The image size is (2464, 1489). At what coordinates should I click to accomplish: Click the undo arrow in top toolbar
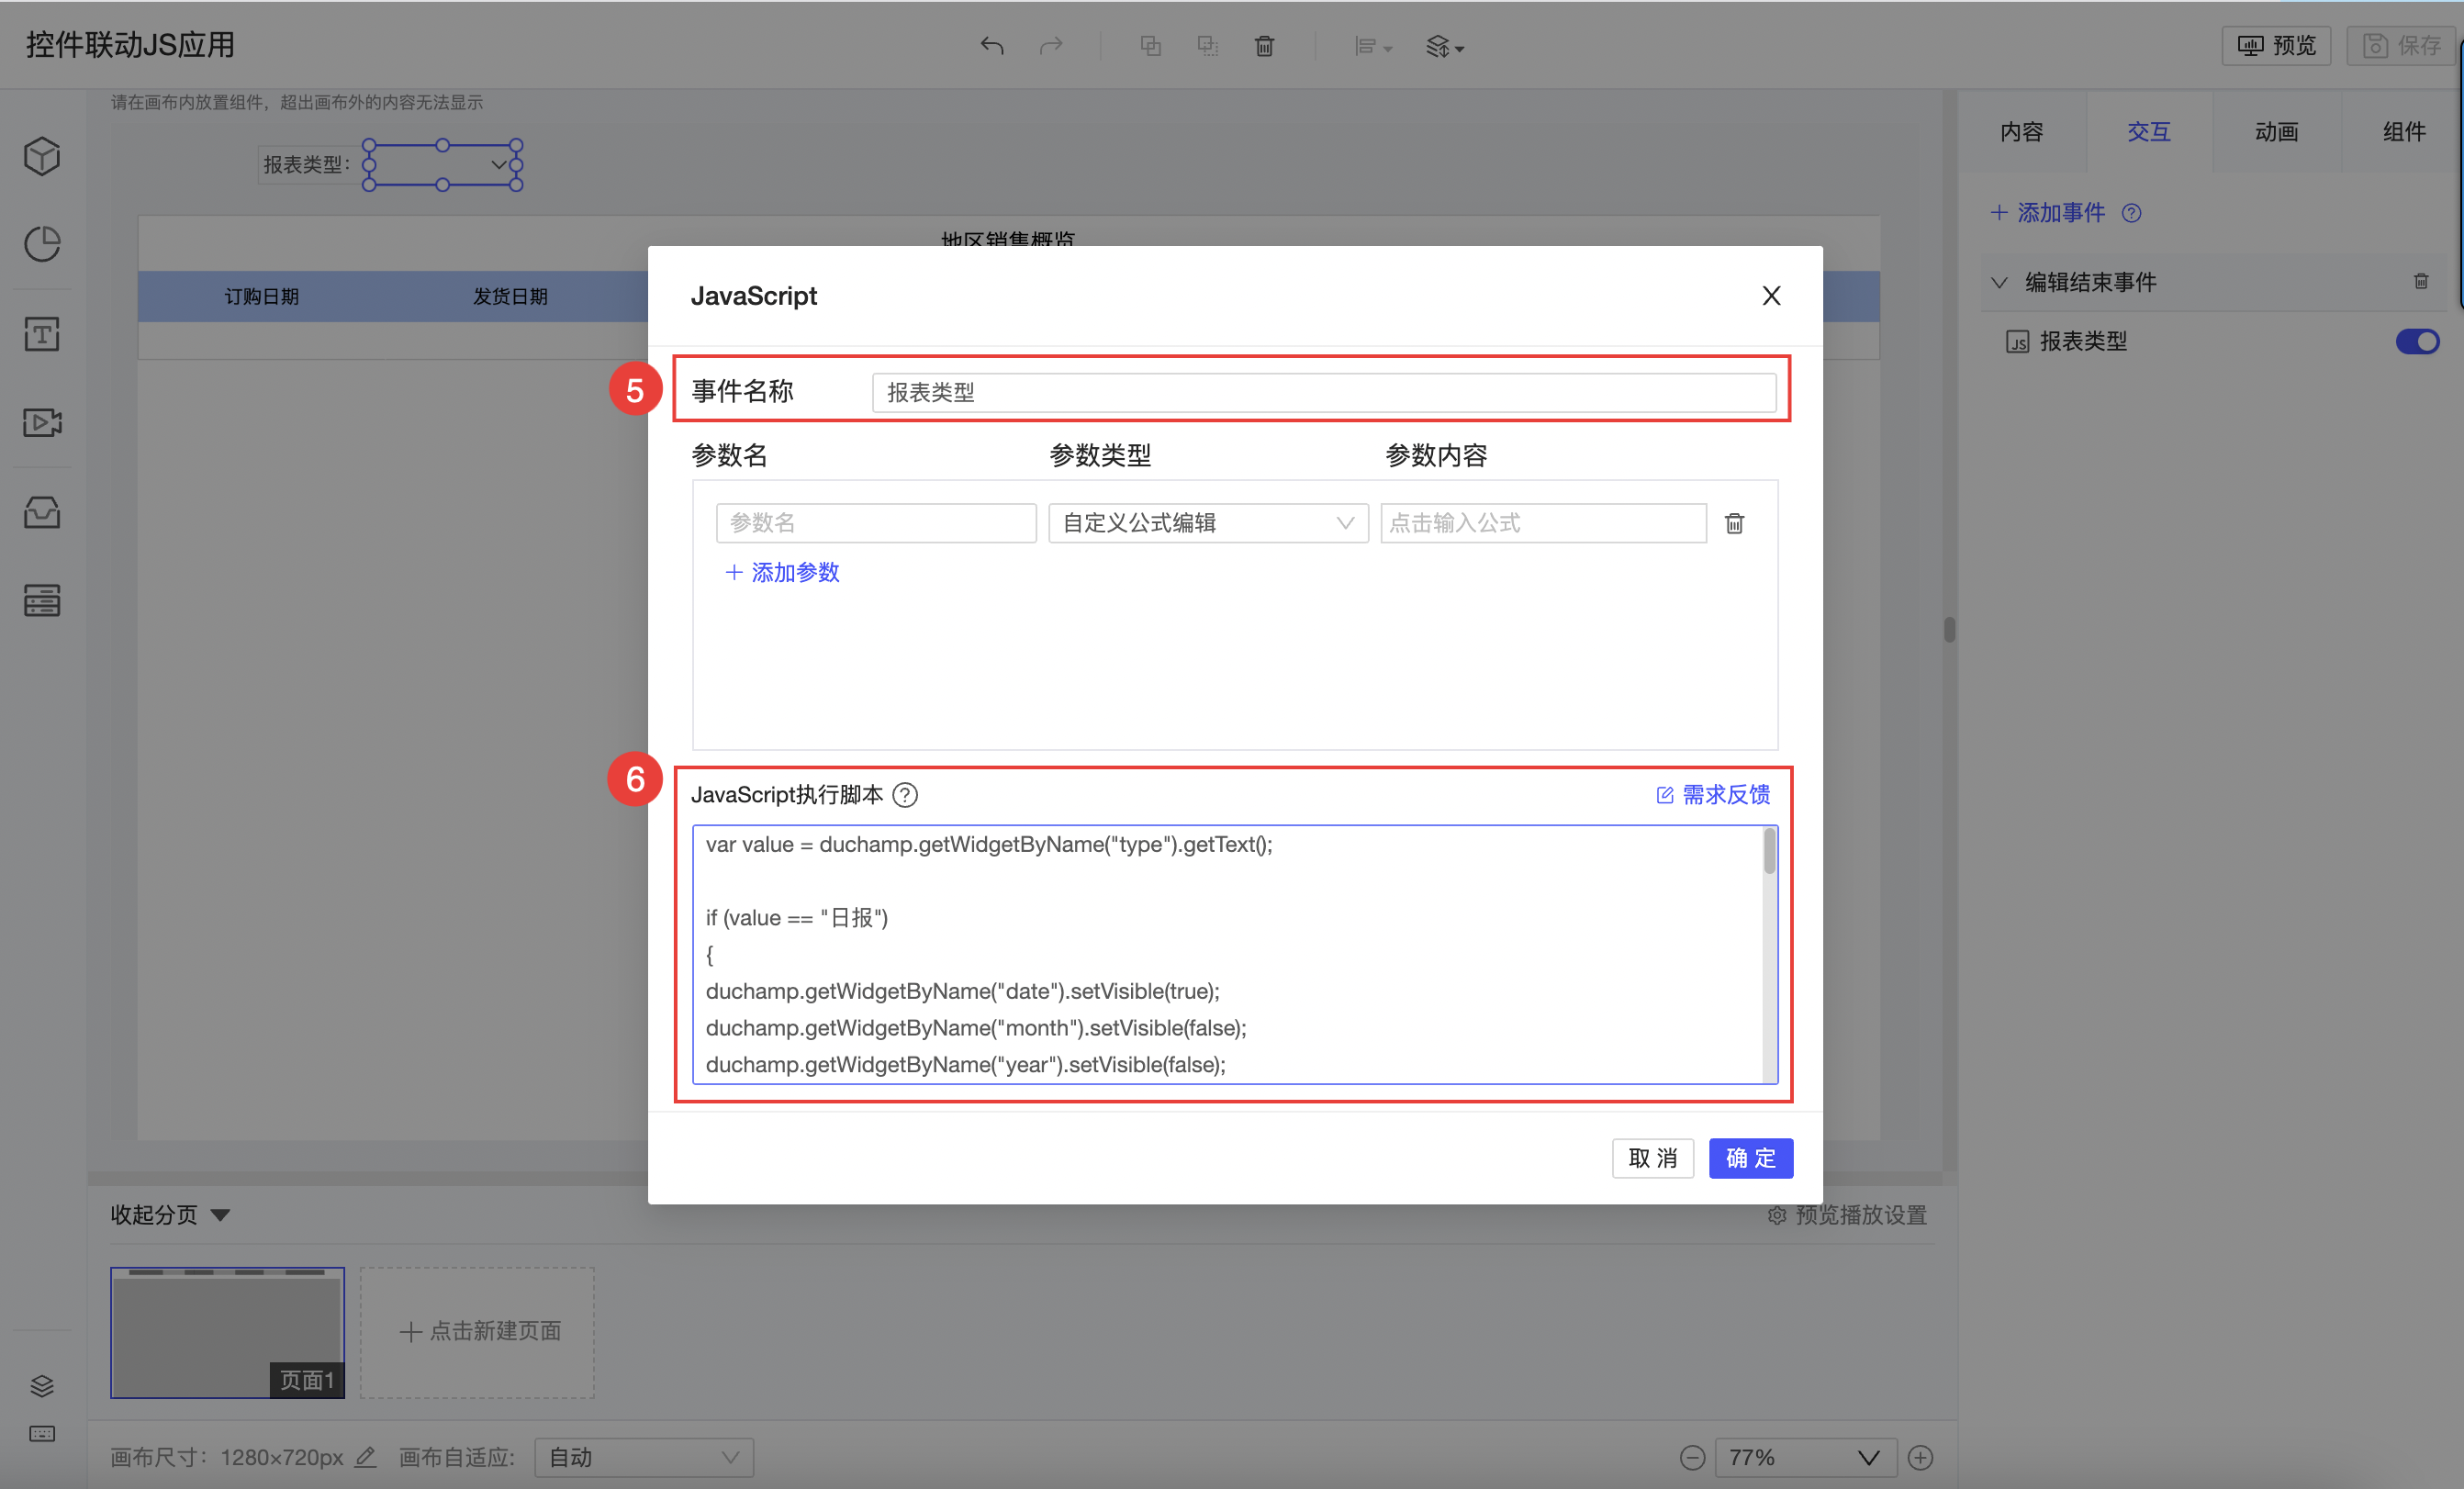click(991, 46)
